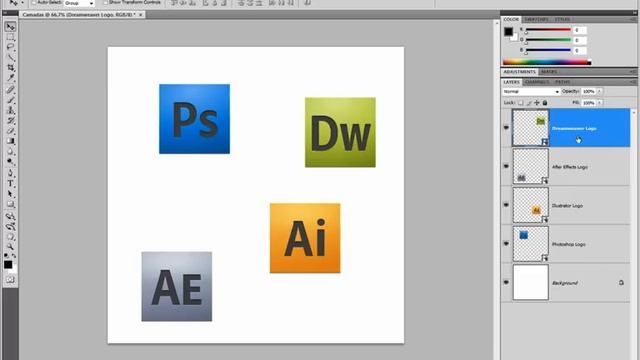This screenshot has height=360, width=640.
Task: Select the Hand tool
Action: click(x=10, y=237)
